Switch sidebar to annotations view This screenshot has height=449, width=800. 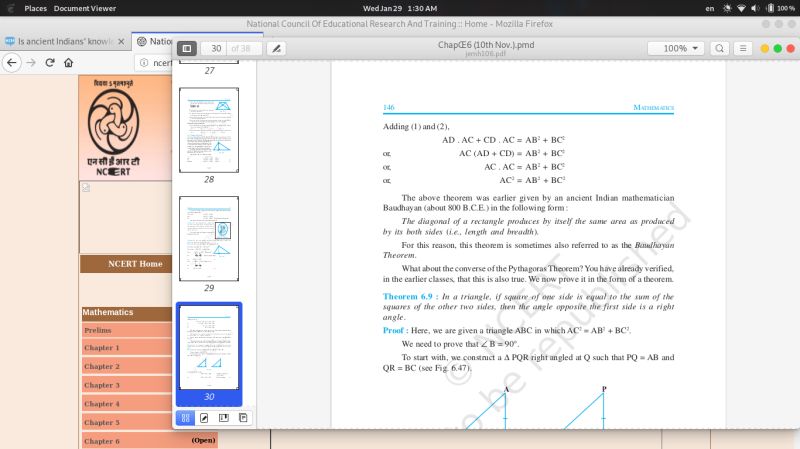coord(204,418)
